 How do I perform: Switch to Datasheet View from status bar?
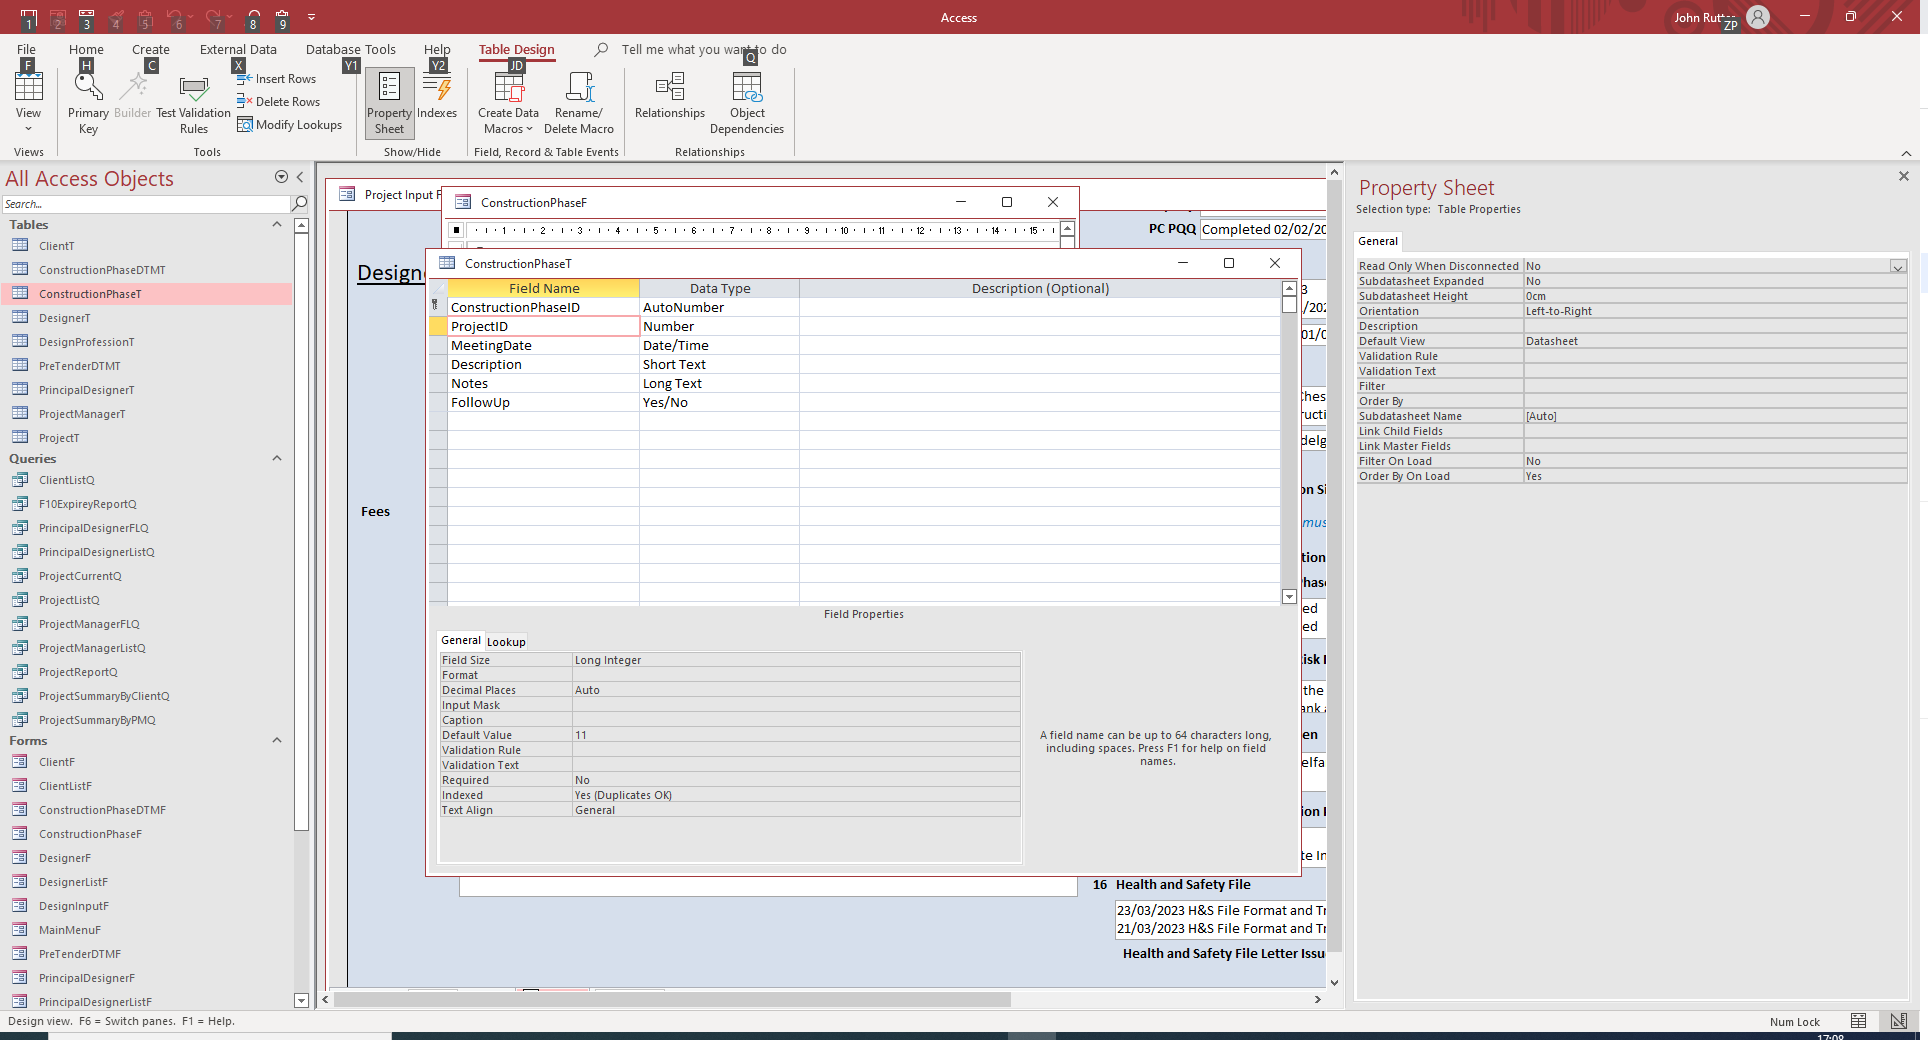(x=1860, y=1021)
